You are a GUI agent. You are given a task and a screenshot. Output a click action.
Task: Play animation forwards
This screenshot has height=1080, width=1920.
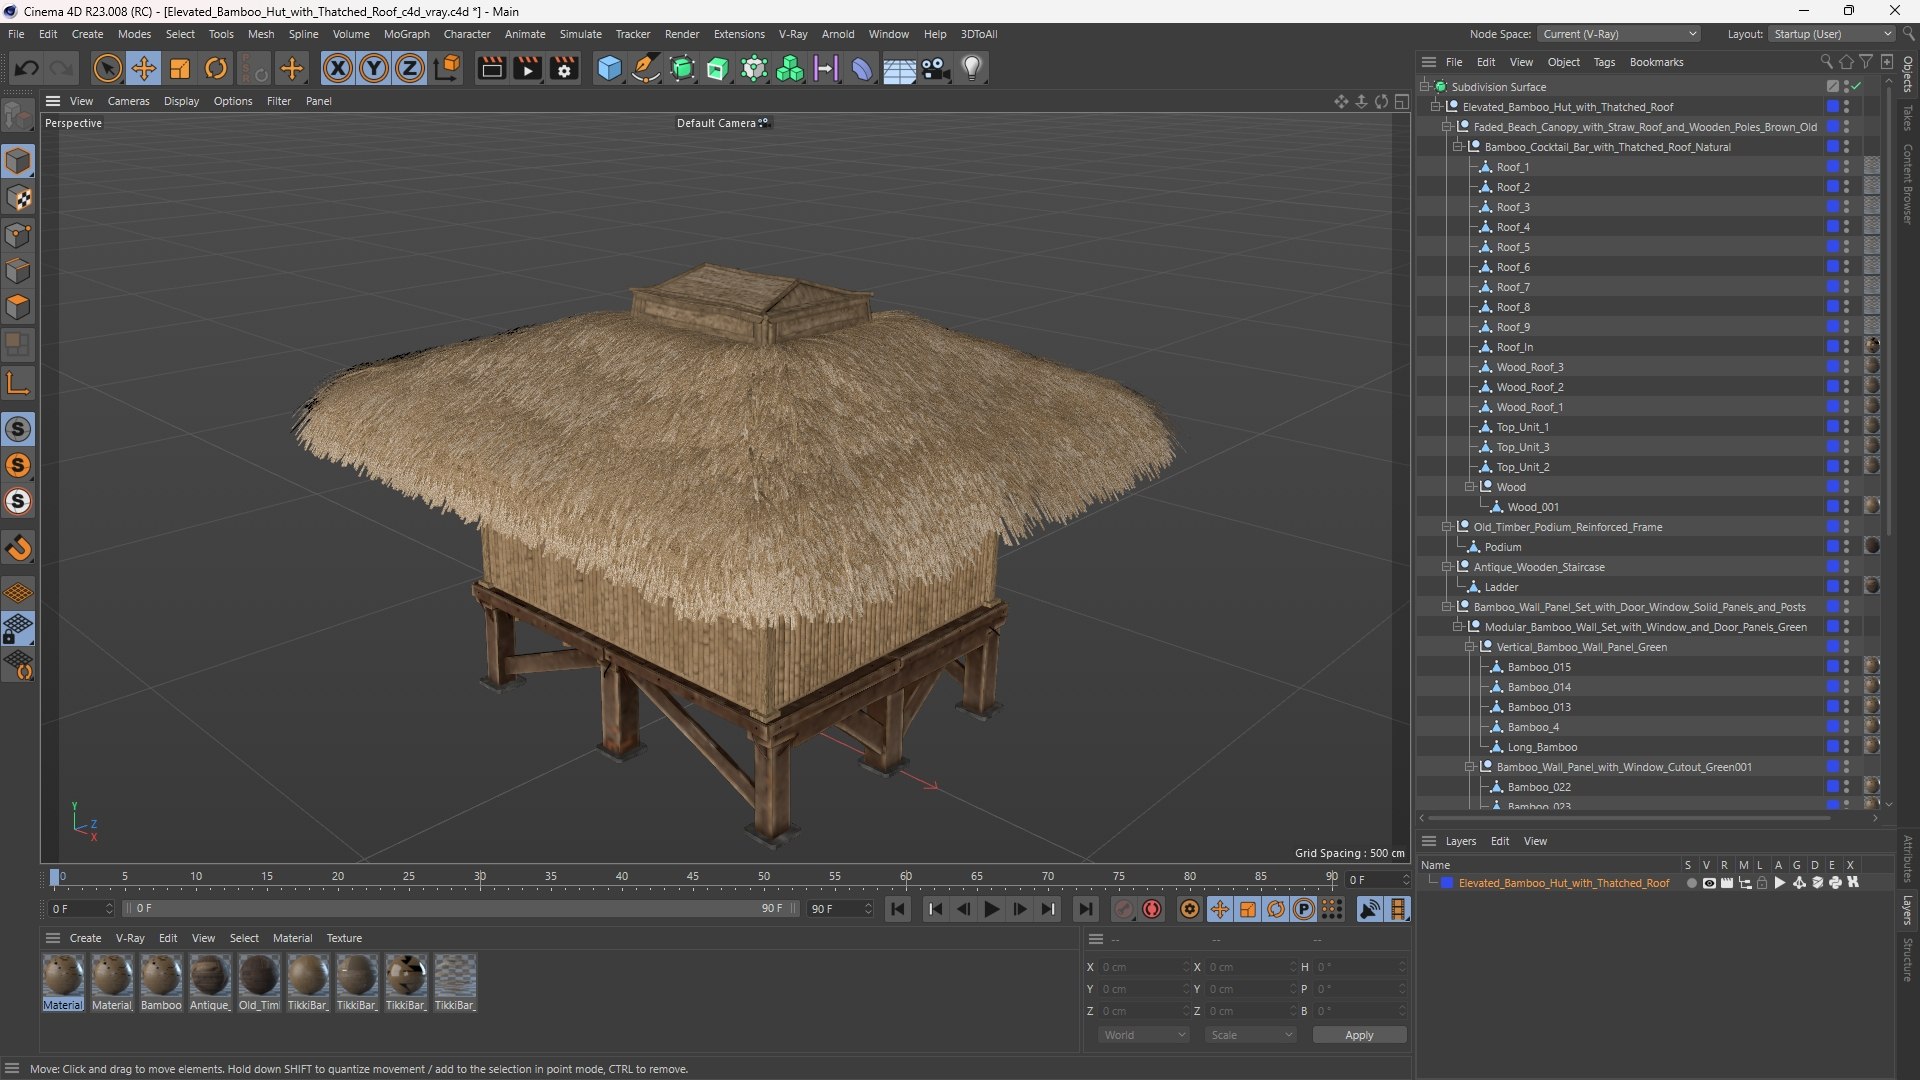click(991, 909)
